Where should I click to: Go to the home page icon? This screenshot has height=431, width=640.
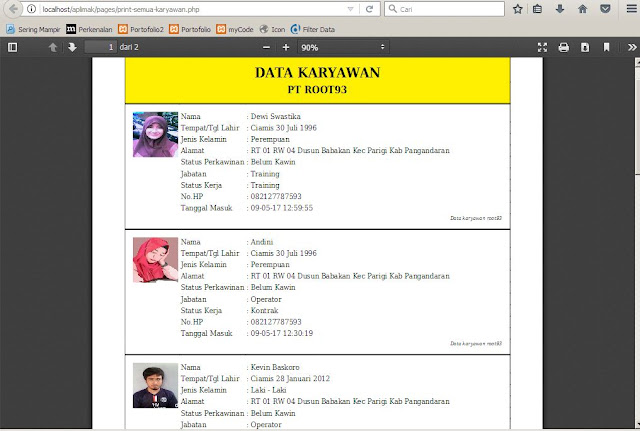(582, 9)
